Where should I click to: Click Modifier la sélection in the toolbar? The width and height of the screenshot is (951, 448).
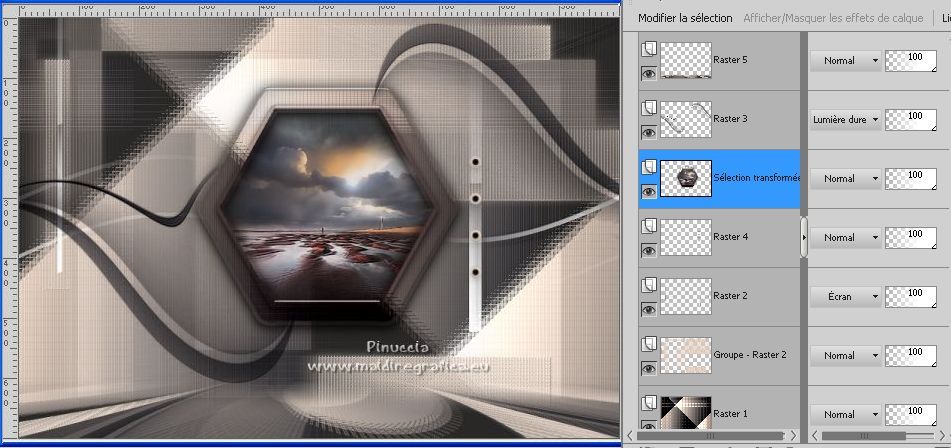(x=685, y=18)
